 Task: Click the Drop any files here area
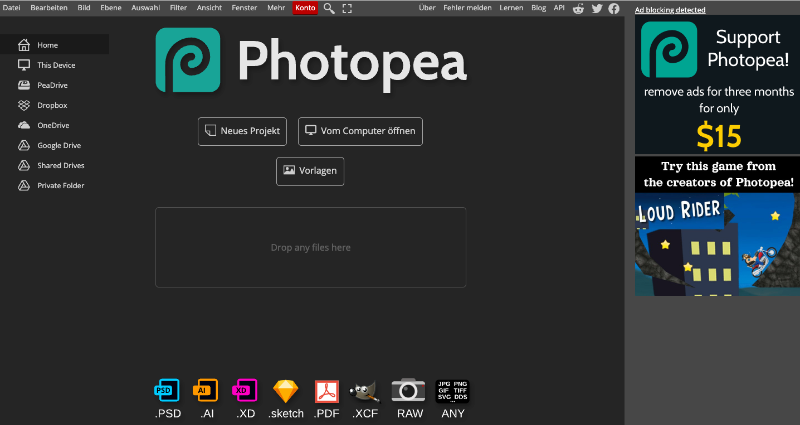click(x=311, y=247)
